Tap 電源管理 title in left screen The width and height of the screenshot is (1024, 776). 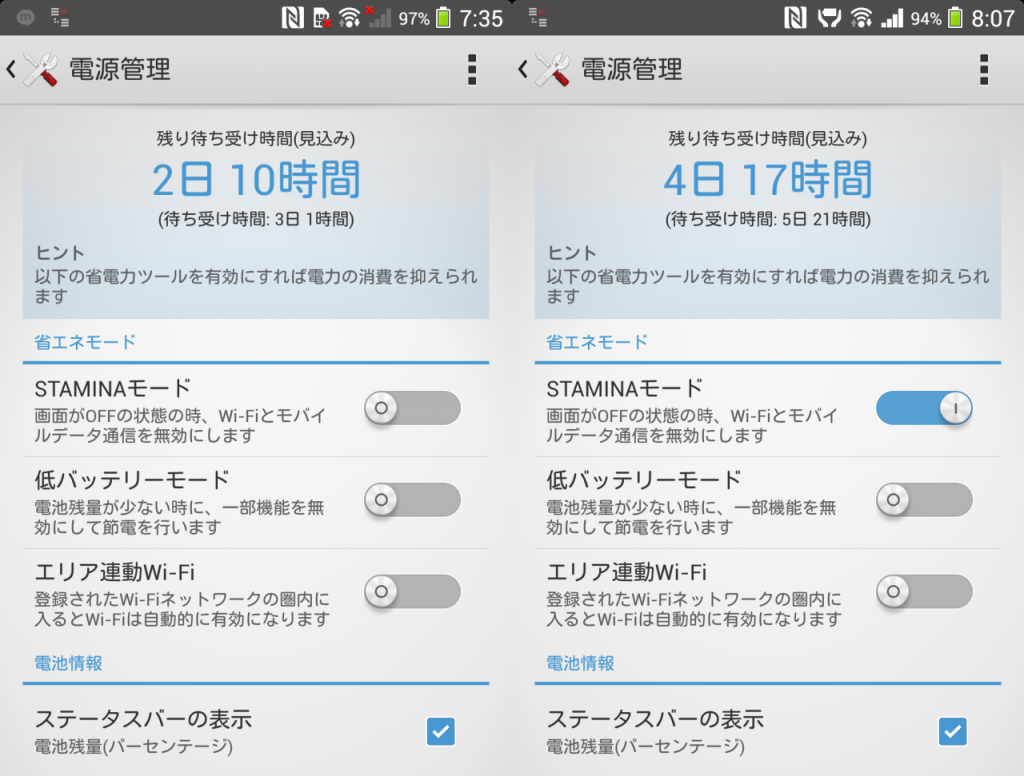(120, 70)
